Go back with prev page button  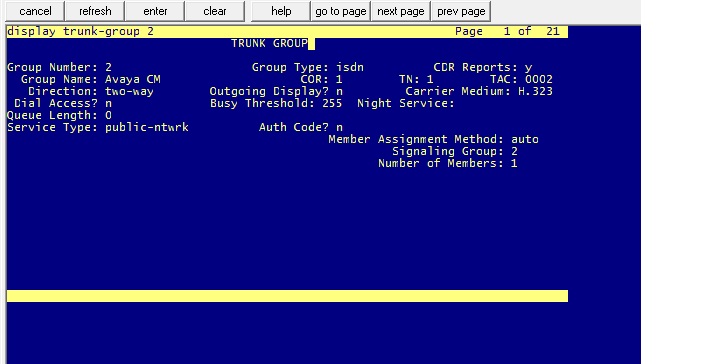461,11
